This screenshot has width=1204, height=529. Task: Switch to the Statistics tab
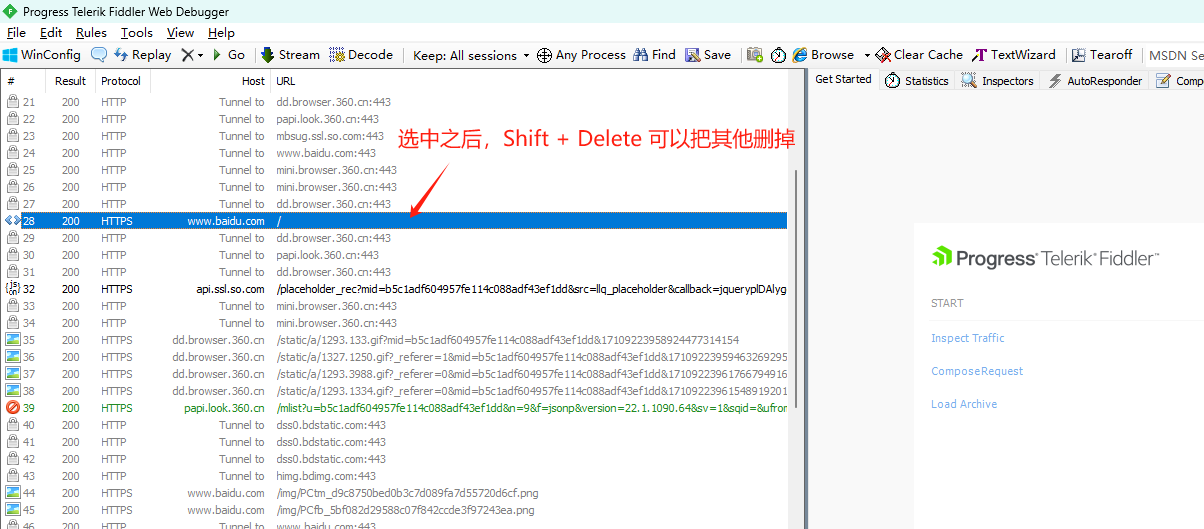[x=917, y=81]
